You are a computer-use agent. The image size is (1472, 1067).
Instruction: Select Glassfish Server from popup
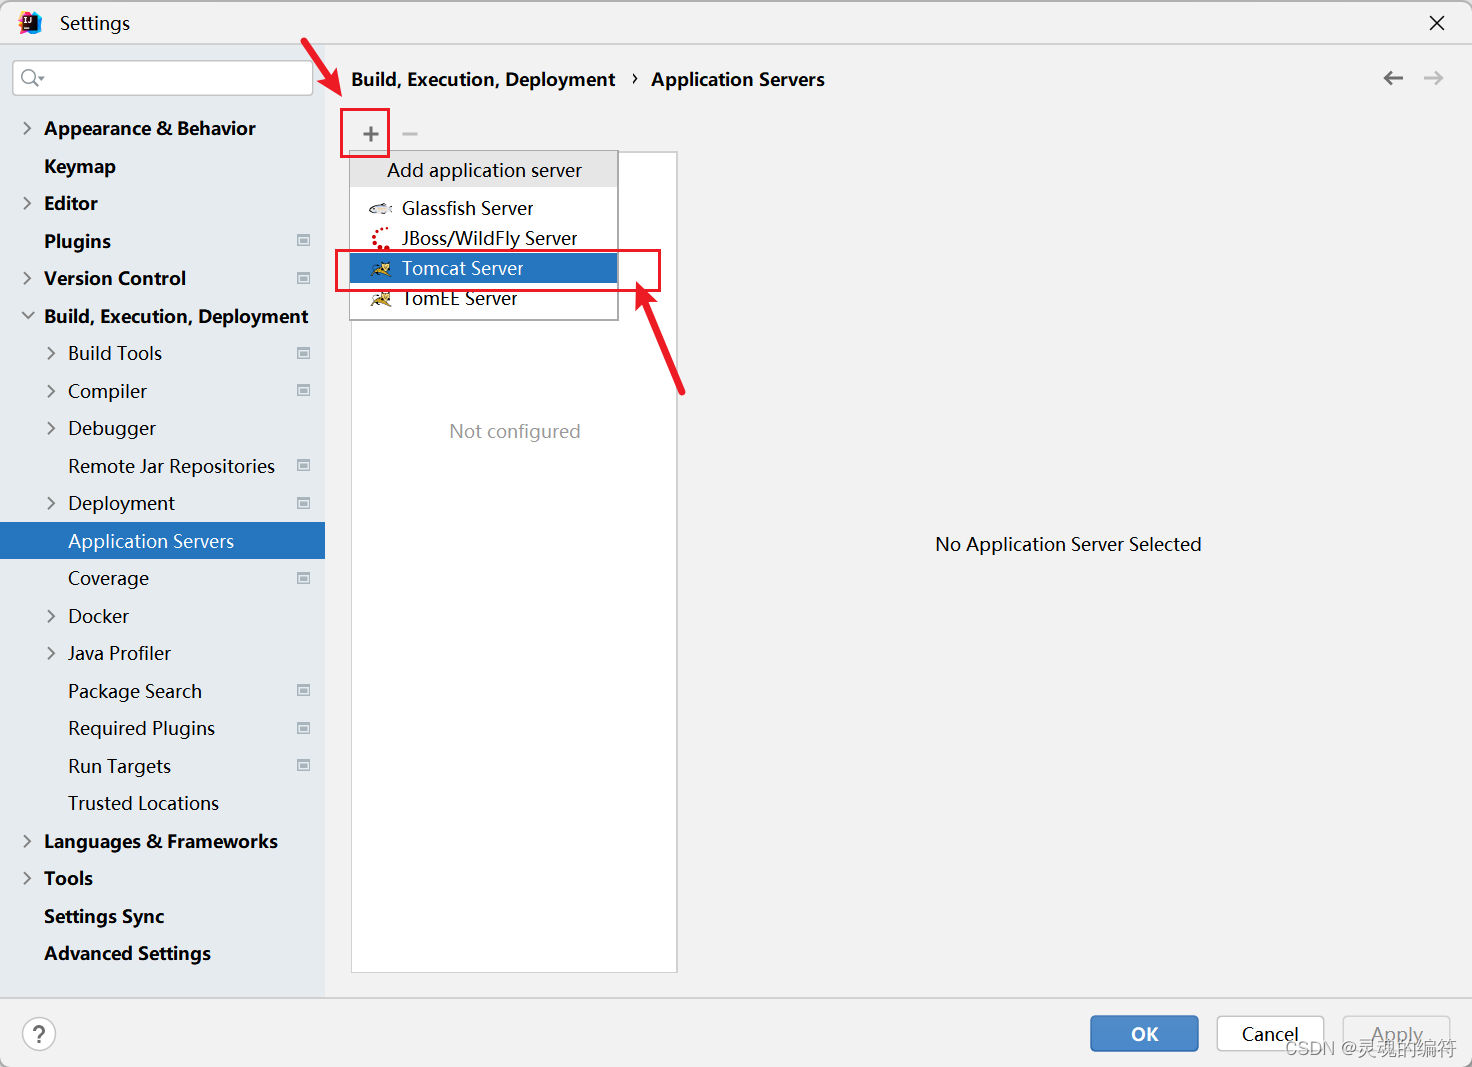coord(484,208)
